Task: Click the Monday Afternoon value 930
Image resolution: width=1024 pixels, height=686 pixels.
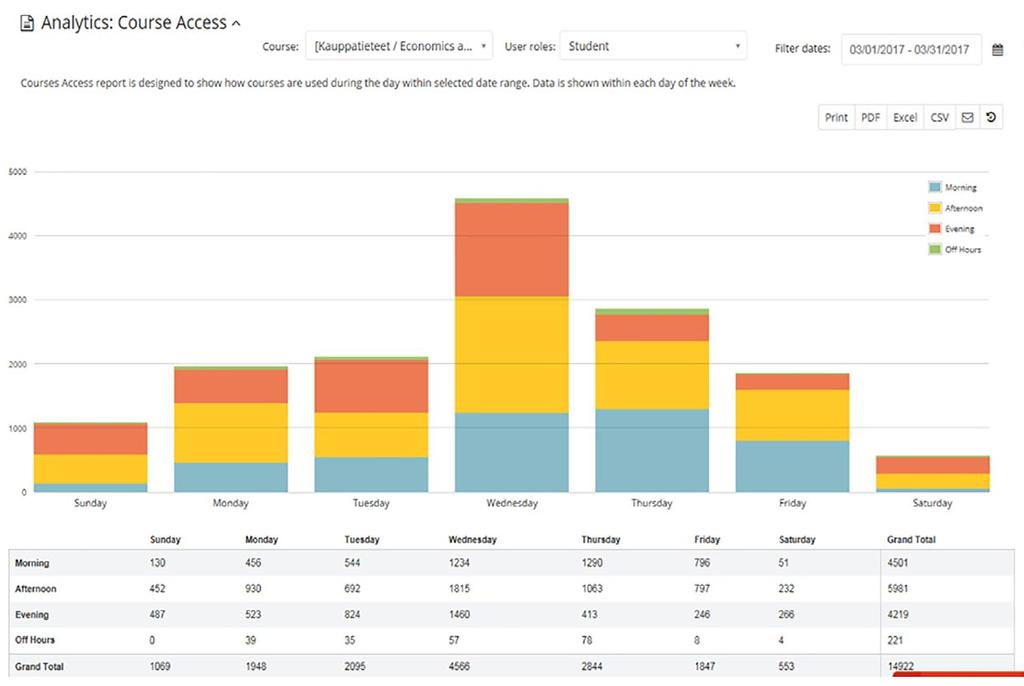Action: (x=253, y=589)
